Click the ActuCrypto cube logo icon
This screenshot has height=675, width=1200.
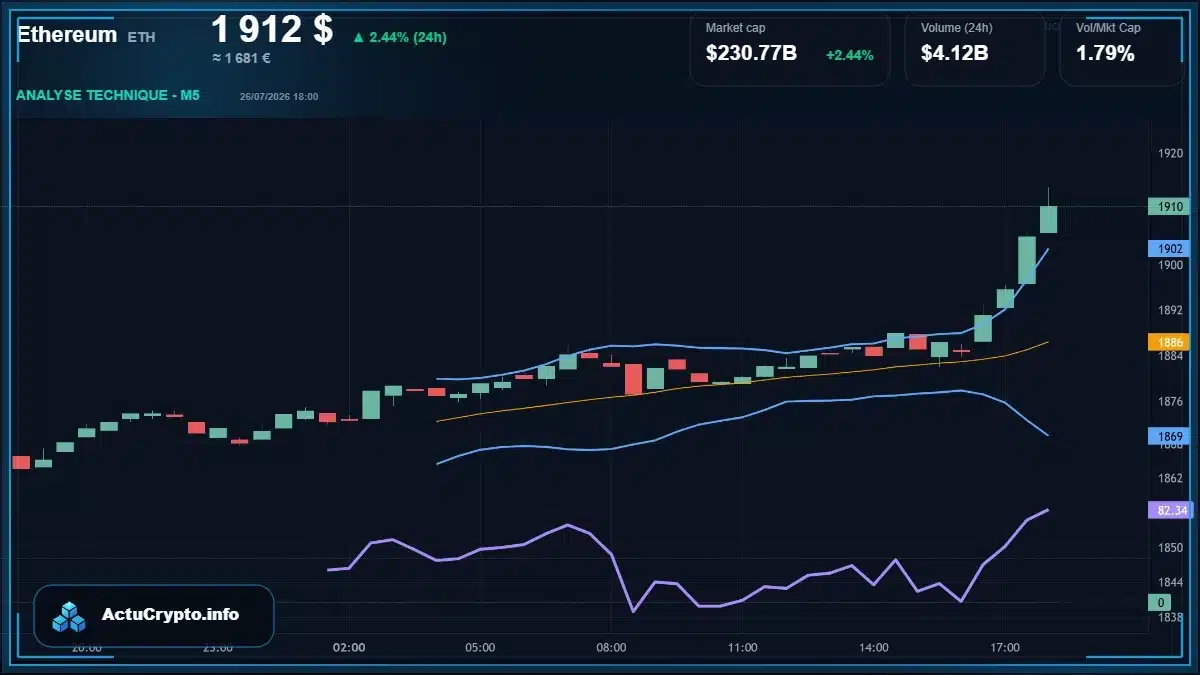(x=69, y=616)
